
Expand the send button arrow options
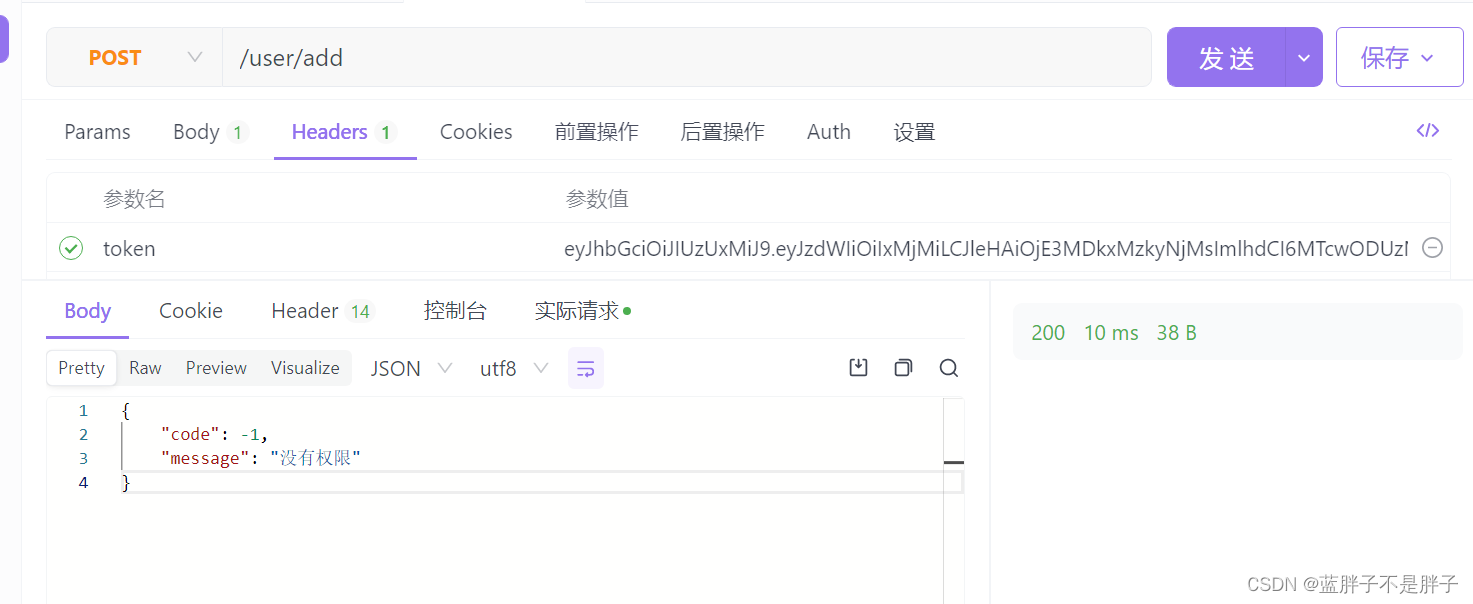pyautogui.click(x=1304, y=58)
